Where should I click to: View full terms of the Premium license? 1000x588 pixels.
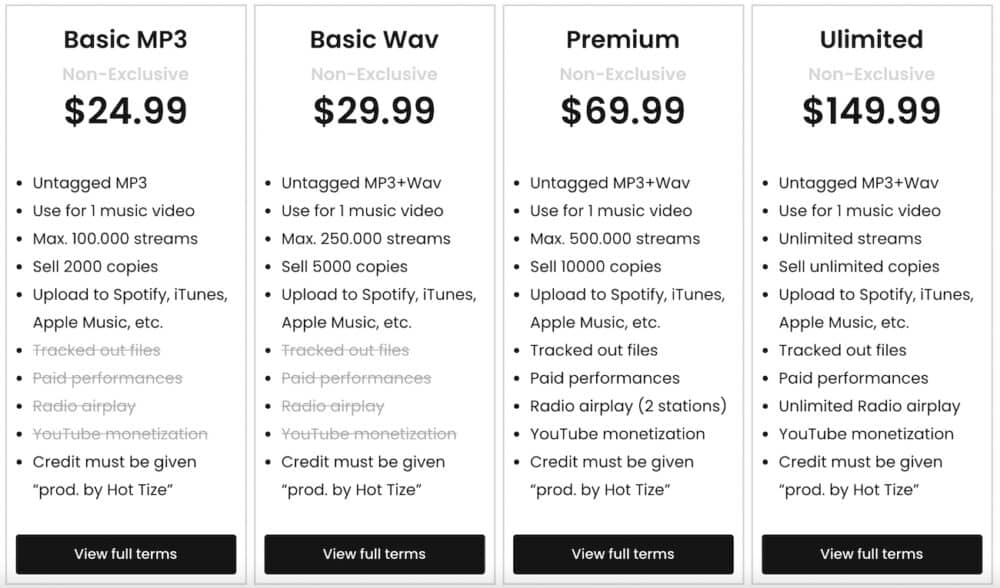point(623,554)
